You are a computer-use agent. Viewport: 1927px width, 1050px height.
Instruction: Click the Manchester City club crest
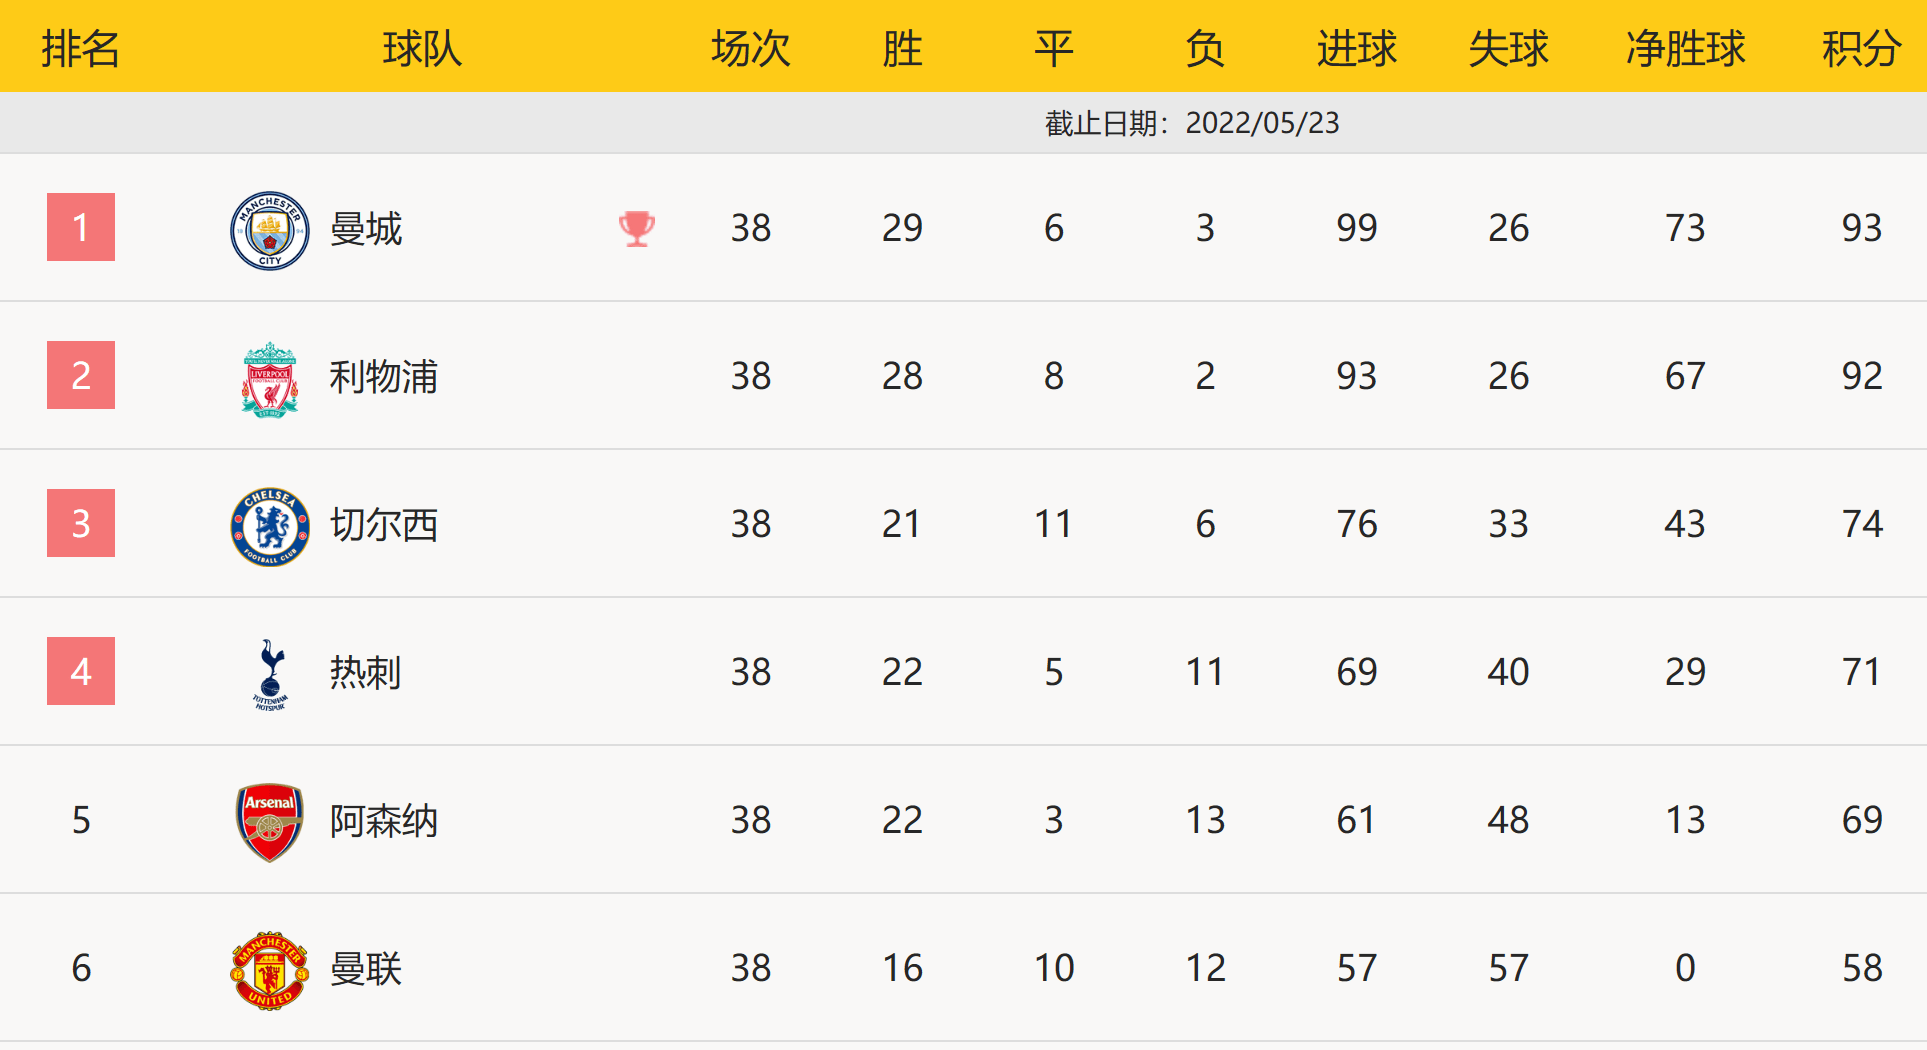pyautogui.click(x=269, y=230)
